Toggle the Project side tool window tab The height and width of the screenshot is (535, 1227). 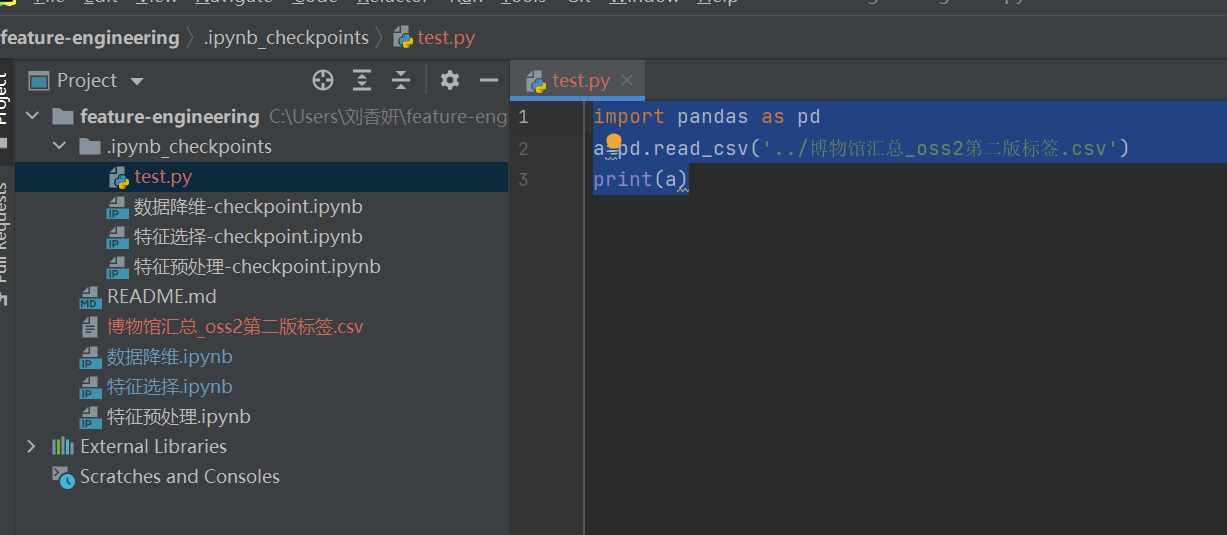point(5,100)
